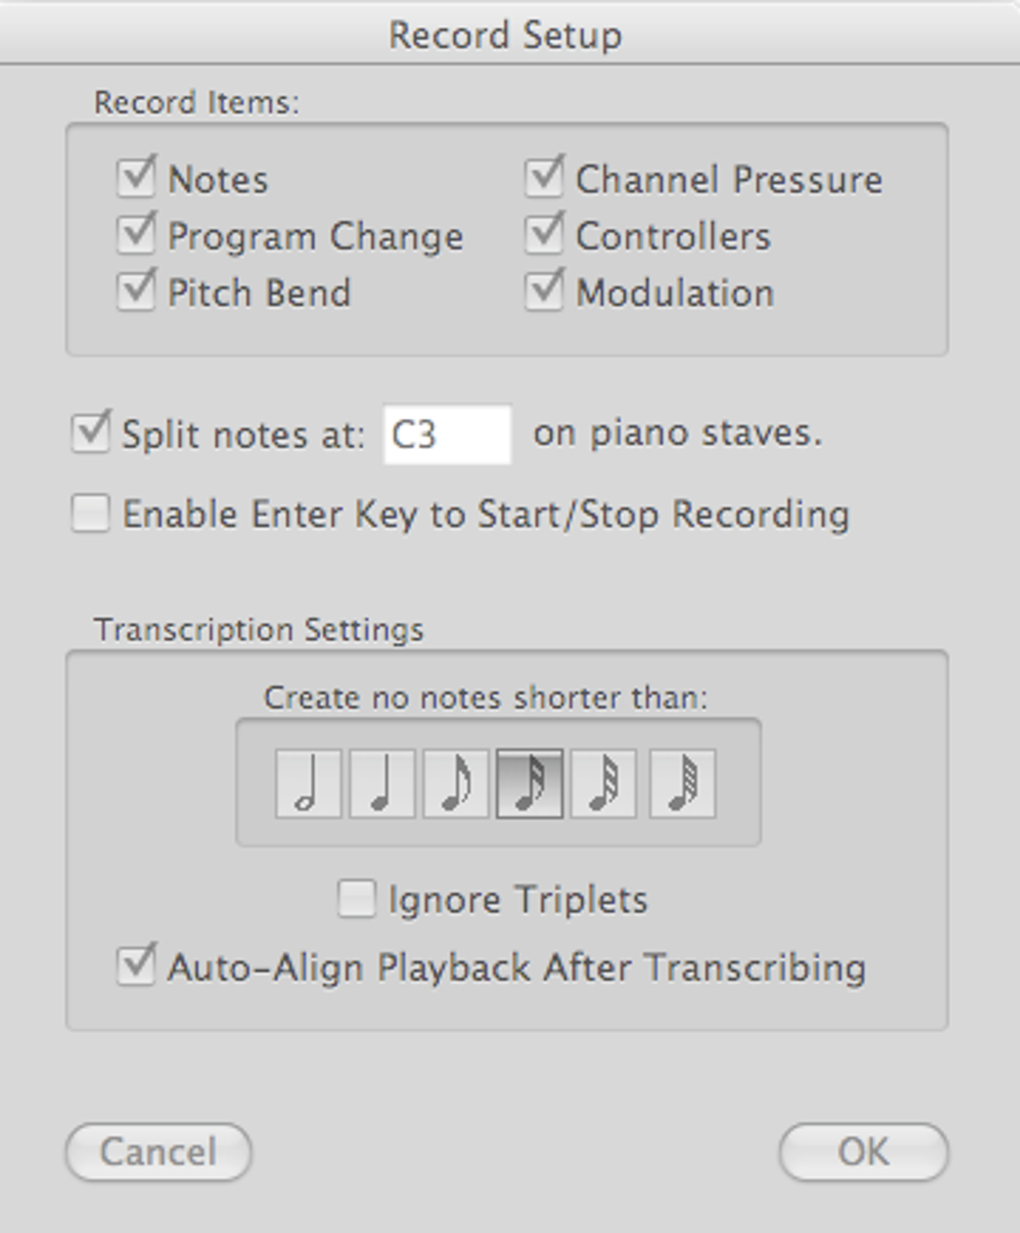Viewport: 1020px width, 1233px height.
Task: Disable Modulation recording
Action: (x=544, y=293)
